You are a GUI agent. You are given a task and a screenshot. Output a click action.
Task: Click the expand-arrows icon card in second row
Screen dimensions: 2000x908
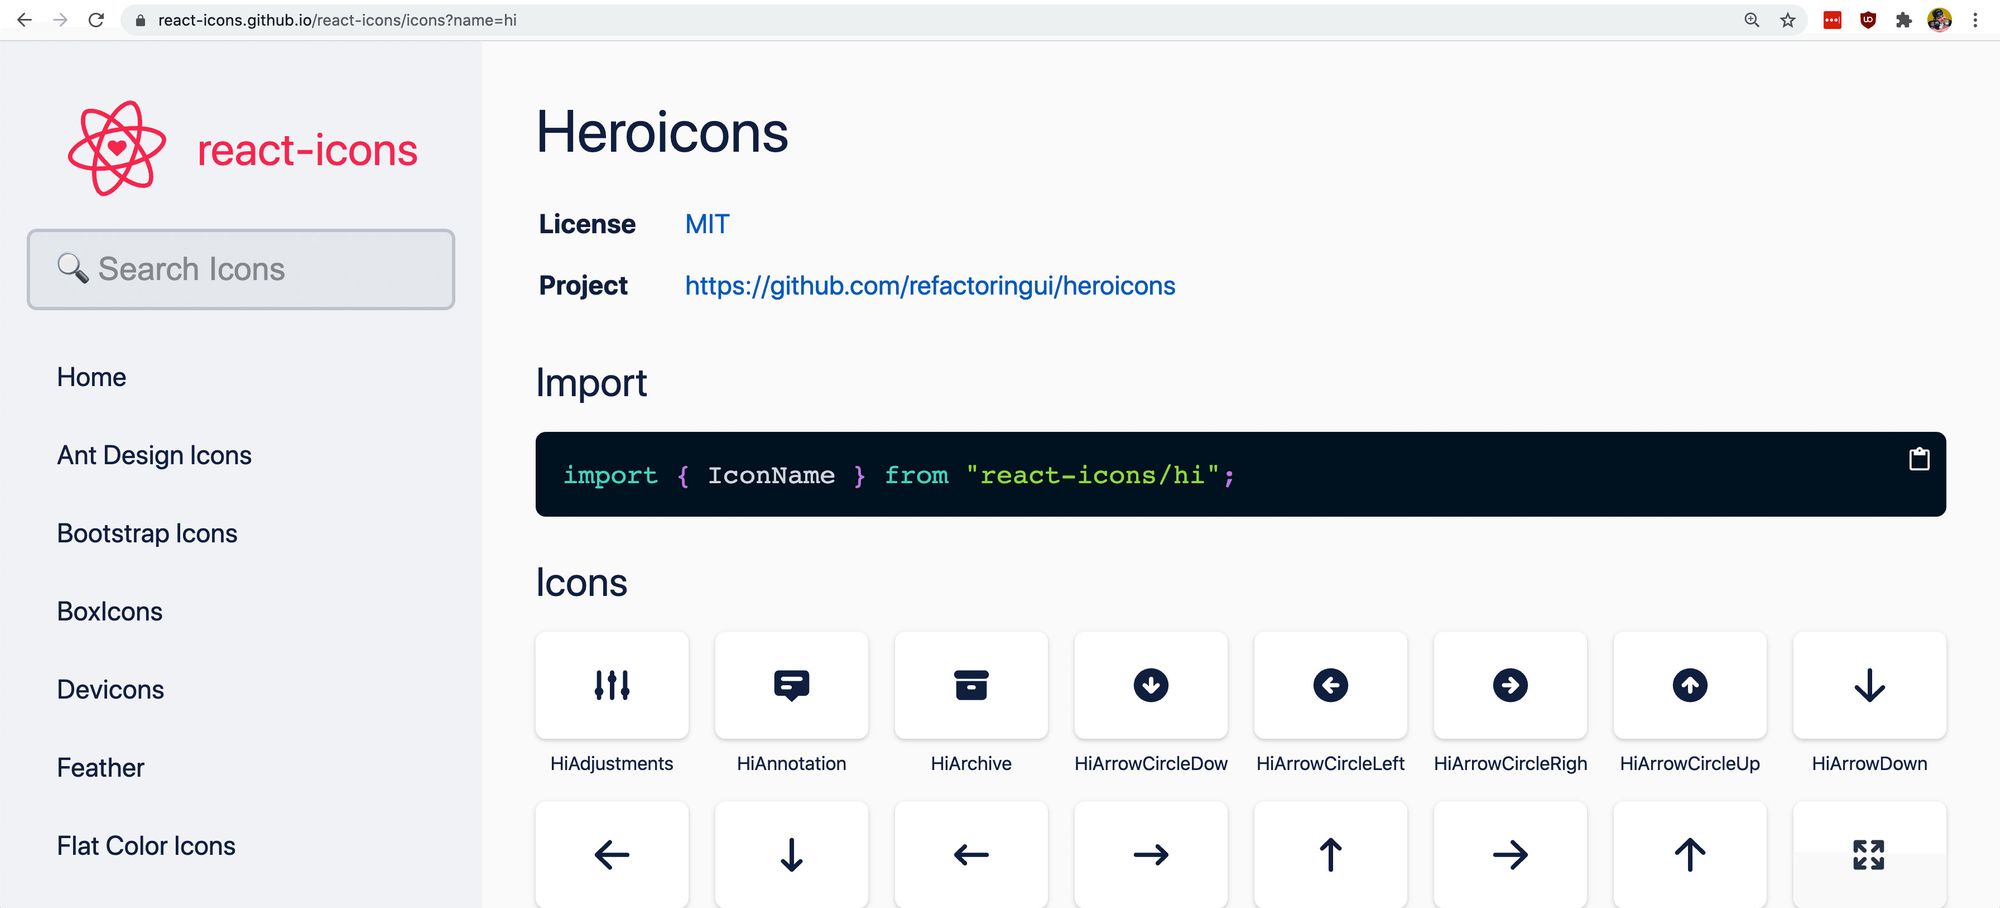(1870, 854)
